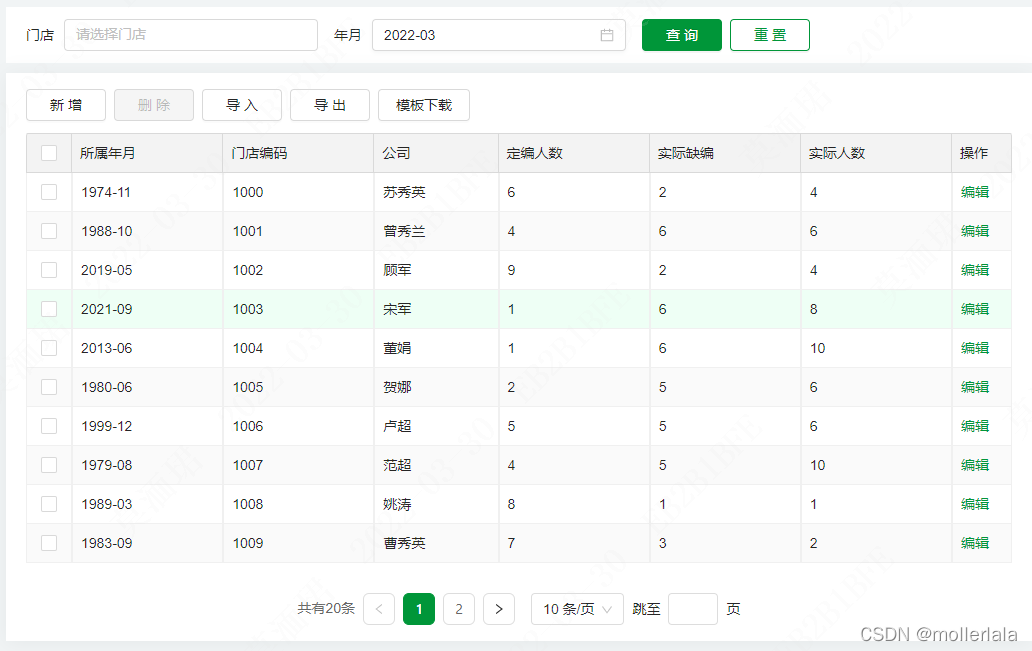
Task: Tick the select-all checkbox in header
Action: click(49, 153)
